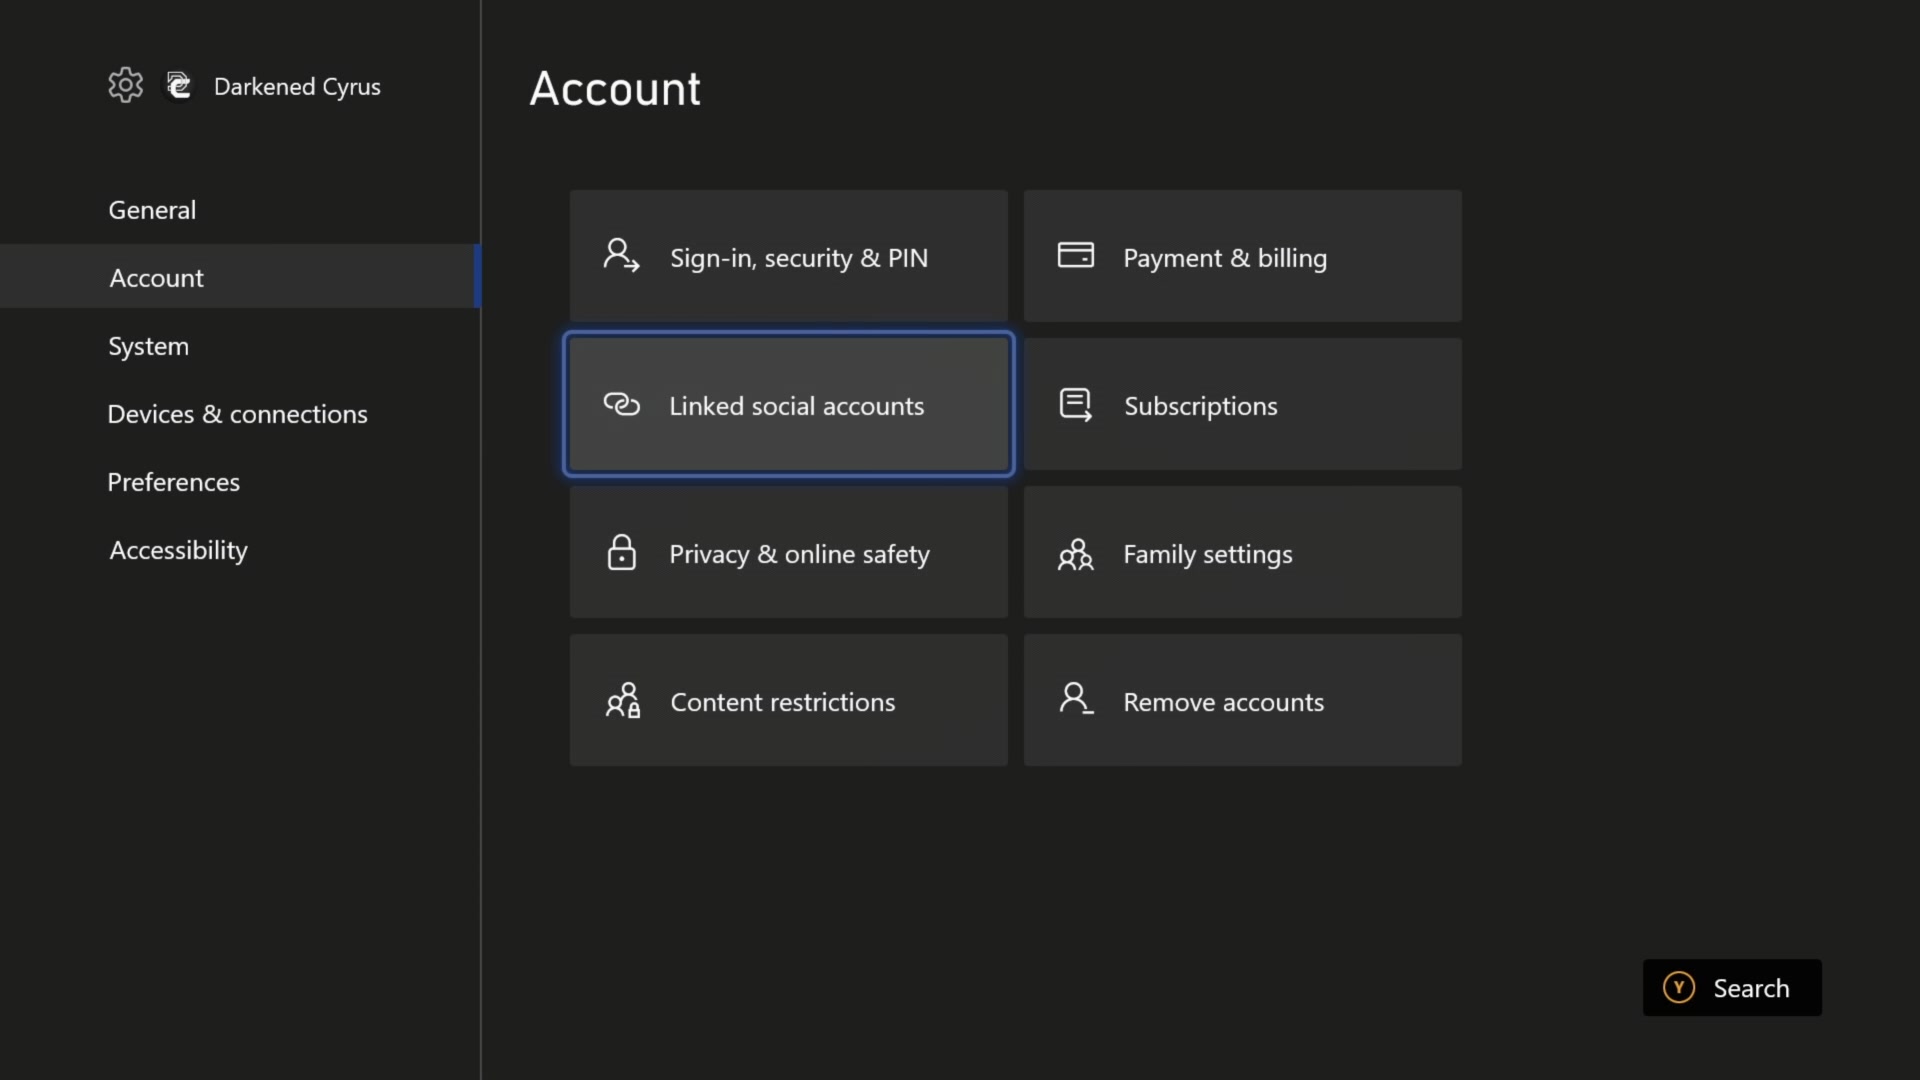Click the list icon on Subscriptions tile
Screen dimensions: 1920x1080
[1075, 404]
